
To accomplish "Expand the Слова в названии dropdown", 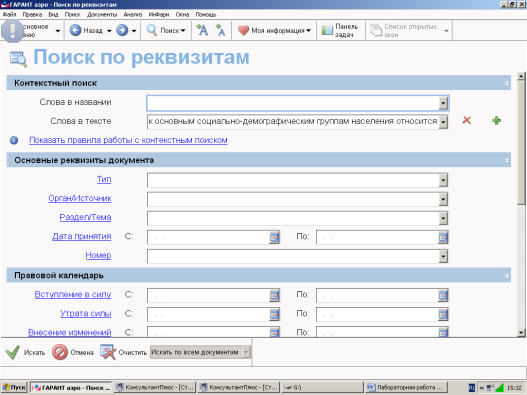I will (x=443, y=103).
